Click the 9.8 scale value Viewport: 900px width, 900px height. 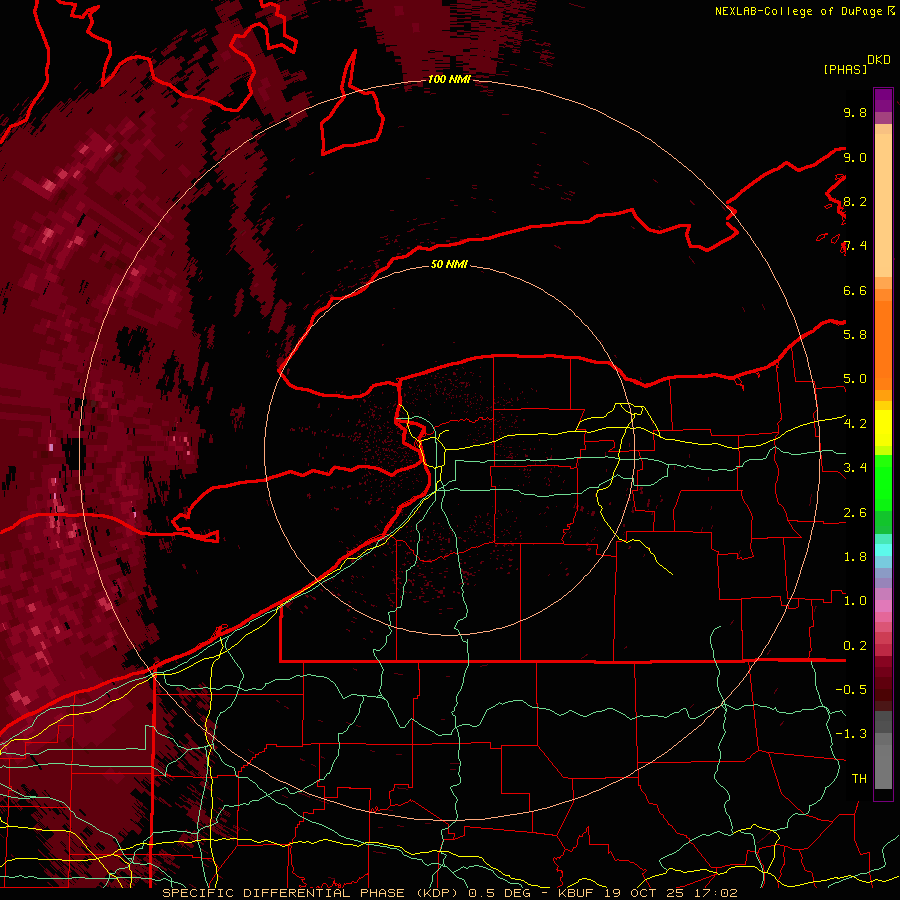click(855, 112)
